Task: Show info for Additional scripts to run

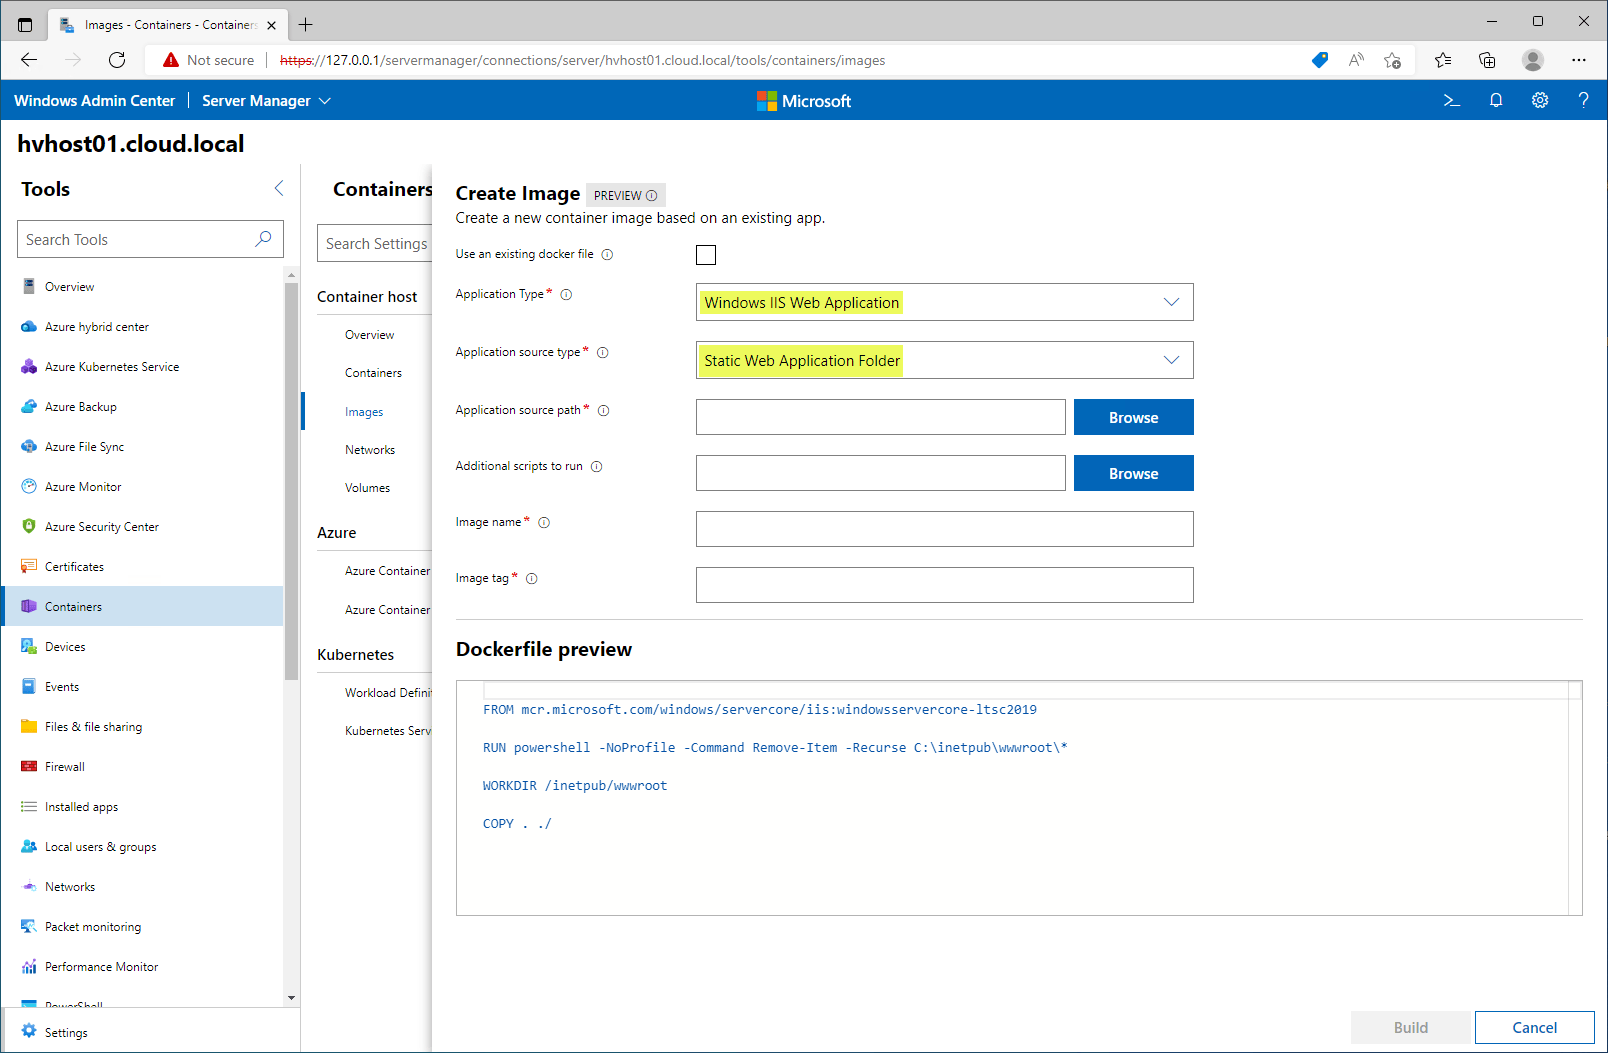Action: point(597,466)
